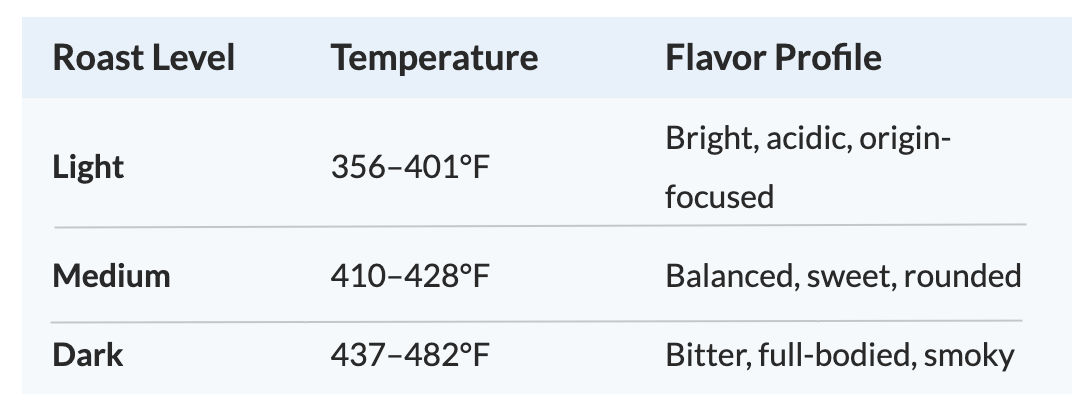
Task: Click the word 'focused' in Light row
Action: tap(719, 197)
